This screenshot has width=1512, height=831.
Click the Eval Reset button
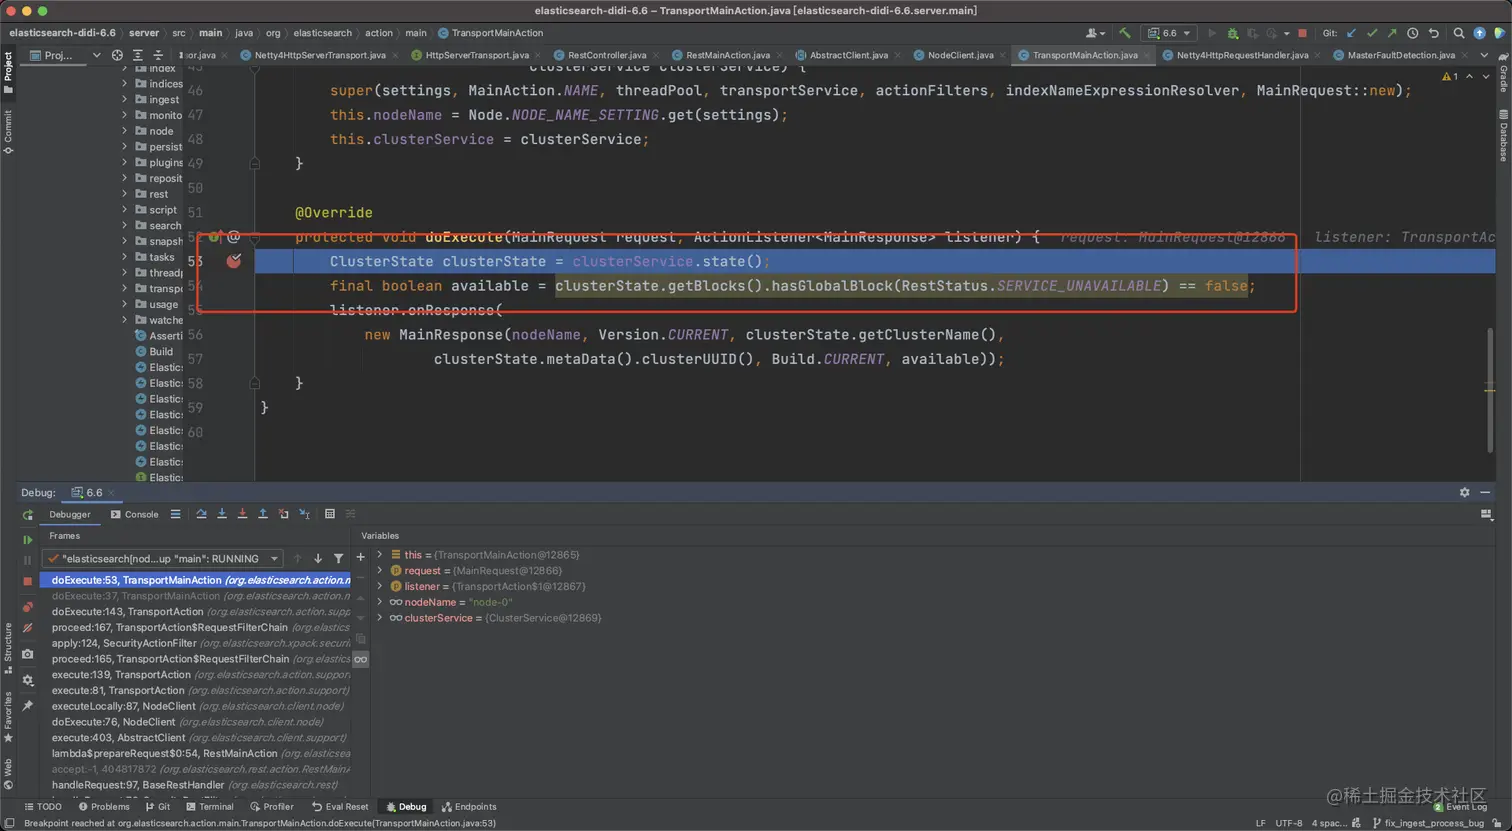[340, 807]
